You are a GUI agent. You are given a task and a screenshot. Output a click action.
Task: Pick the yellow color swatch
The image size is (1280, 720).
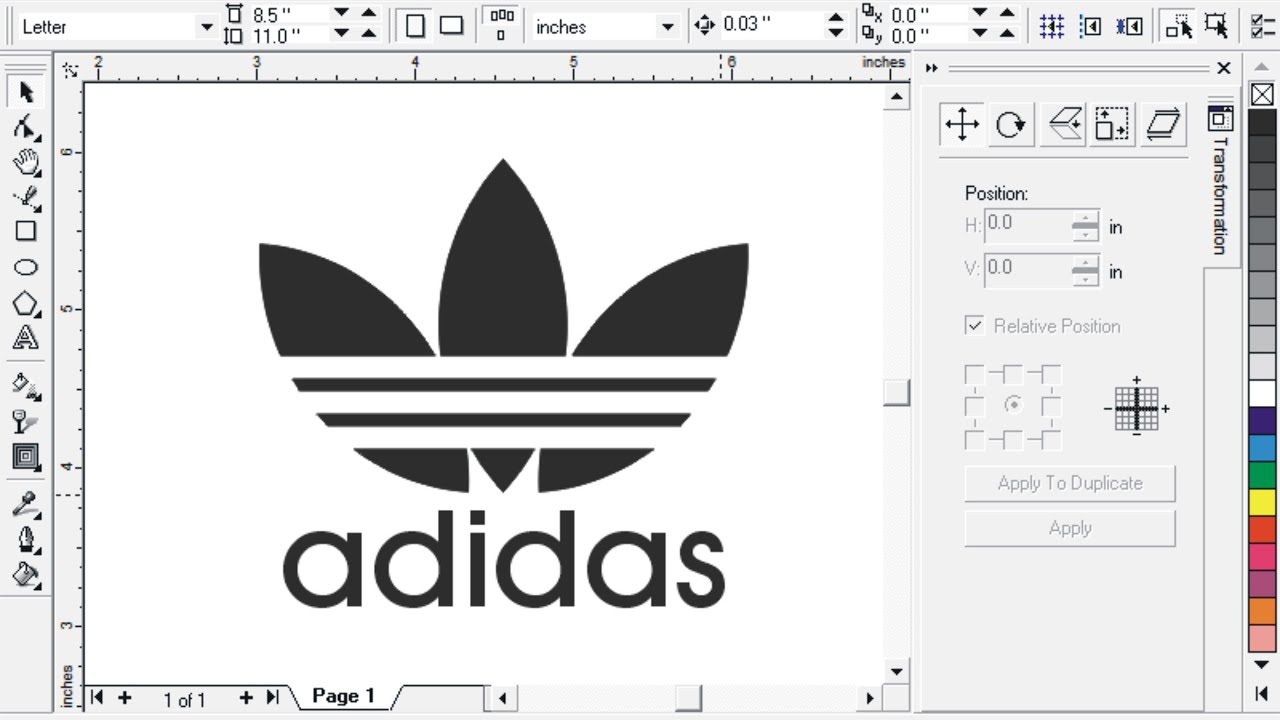[x=1262, y=502]
